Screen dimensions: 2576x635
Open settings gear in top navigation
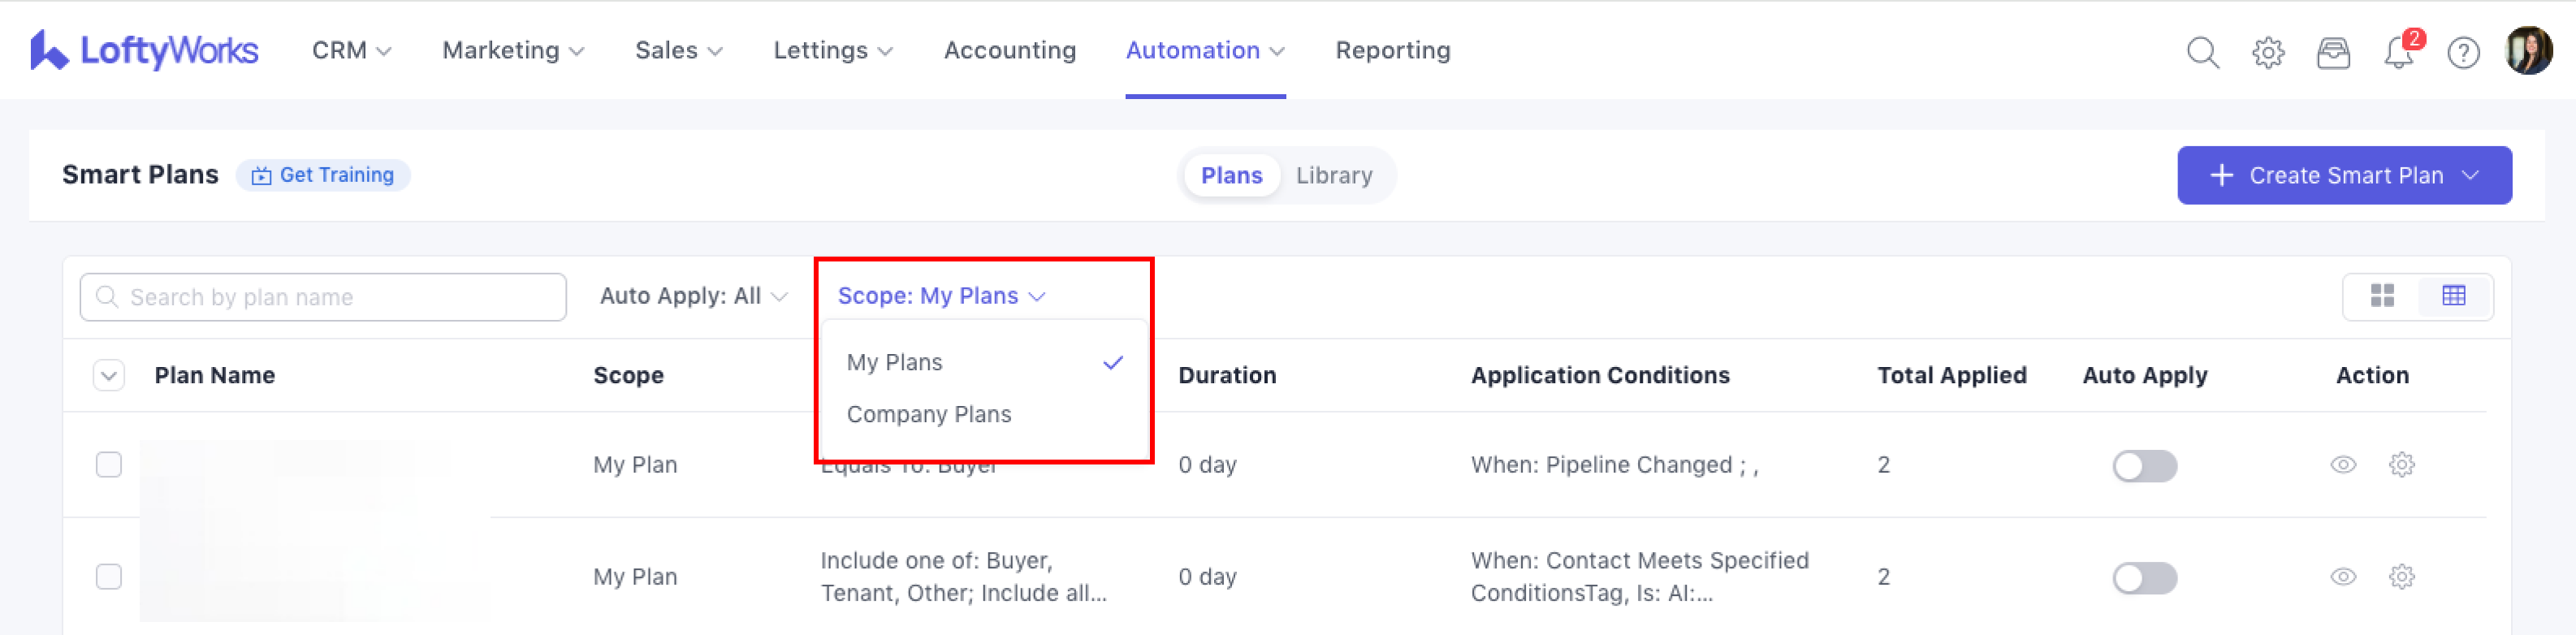2267,52
